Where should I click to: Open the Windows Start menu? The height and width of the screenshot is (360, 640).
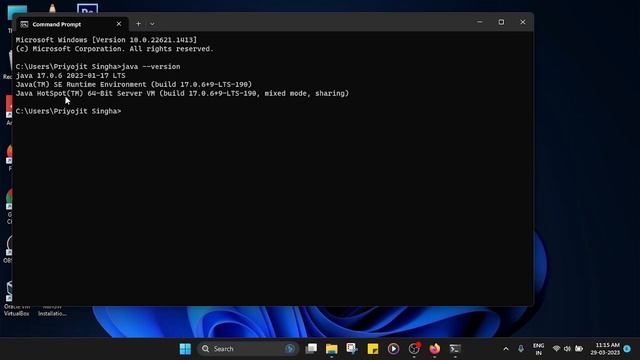pos(185,349)
